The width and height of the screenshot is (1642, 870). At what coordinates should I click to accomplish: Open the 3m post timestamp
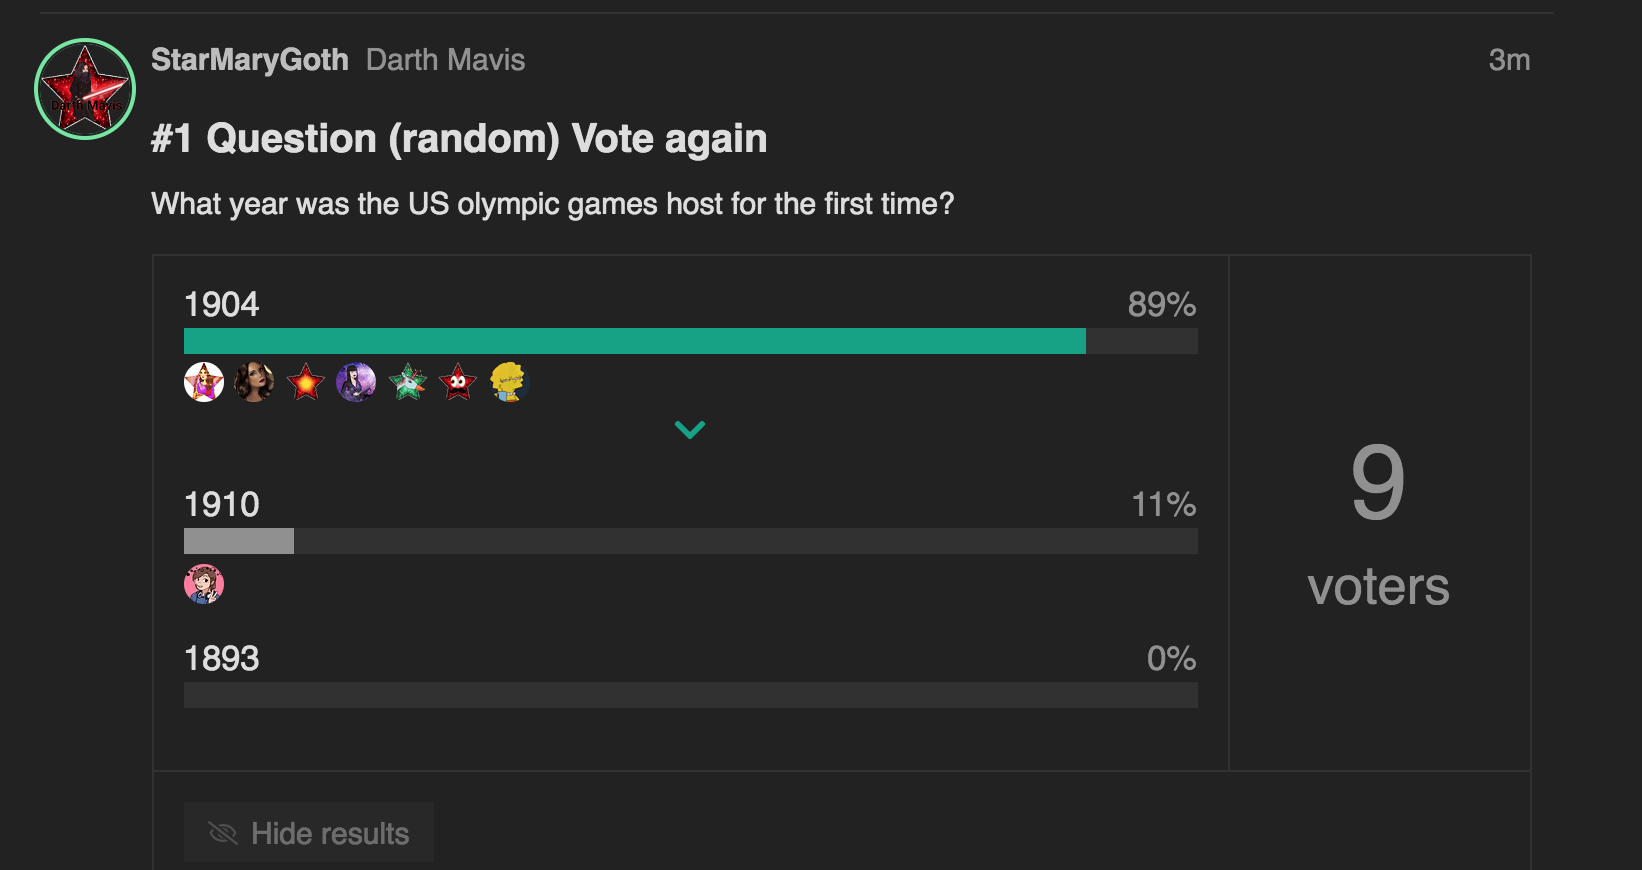(x=1509, y=60)
